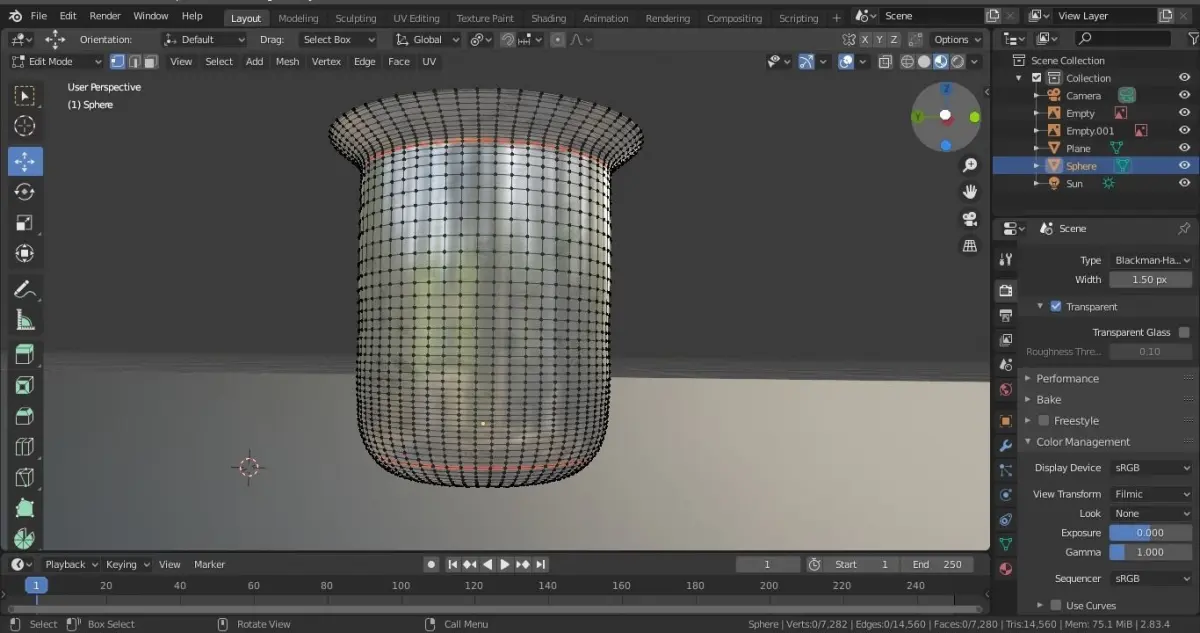The width and height of the screenshot is (1200, 633).
Task: Open the Render menu
Action: point(105,16)
